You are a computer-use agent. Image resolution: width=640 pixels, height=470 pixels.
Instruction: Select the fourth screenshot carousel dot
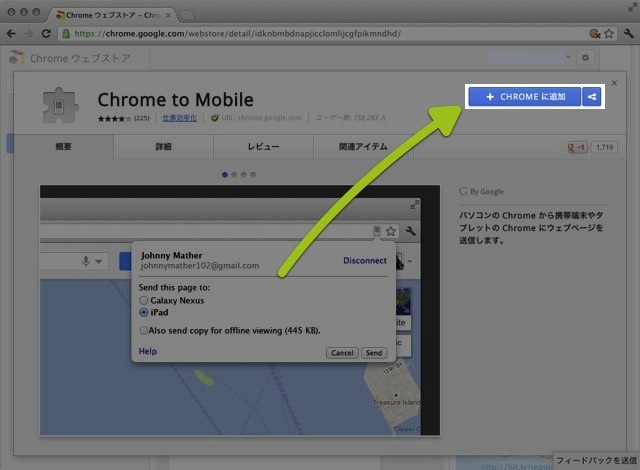pyautogui.click(x=253, y=175)
